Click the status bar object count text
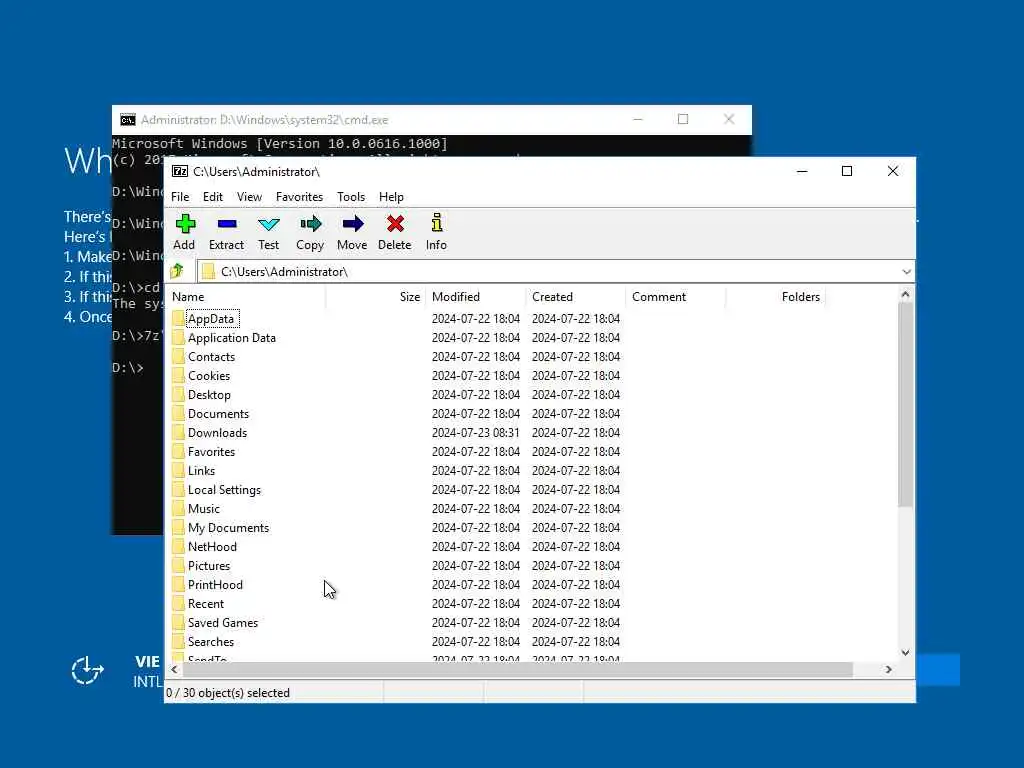This screenshot has width=1024, height=768. tap(228, 693)
